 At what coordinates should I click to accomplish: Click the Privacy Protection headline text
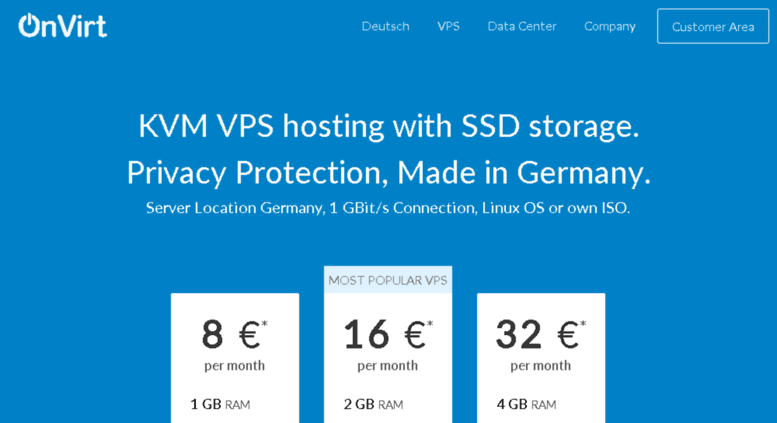[388, 172]
